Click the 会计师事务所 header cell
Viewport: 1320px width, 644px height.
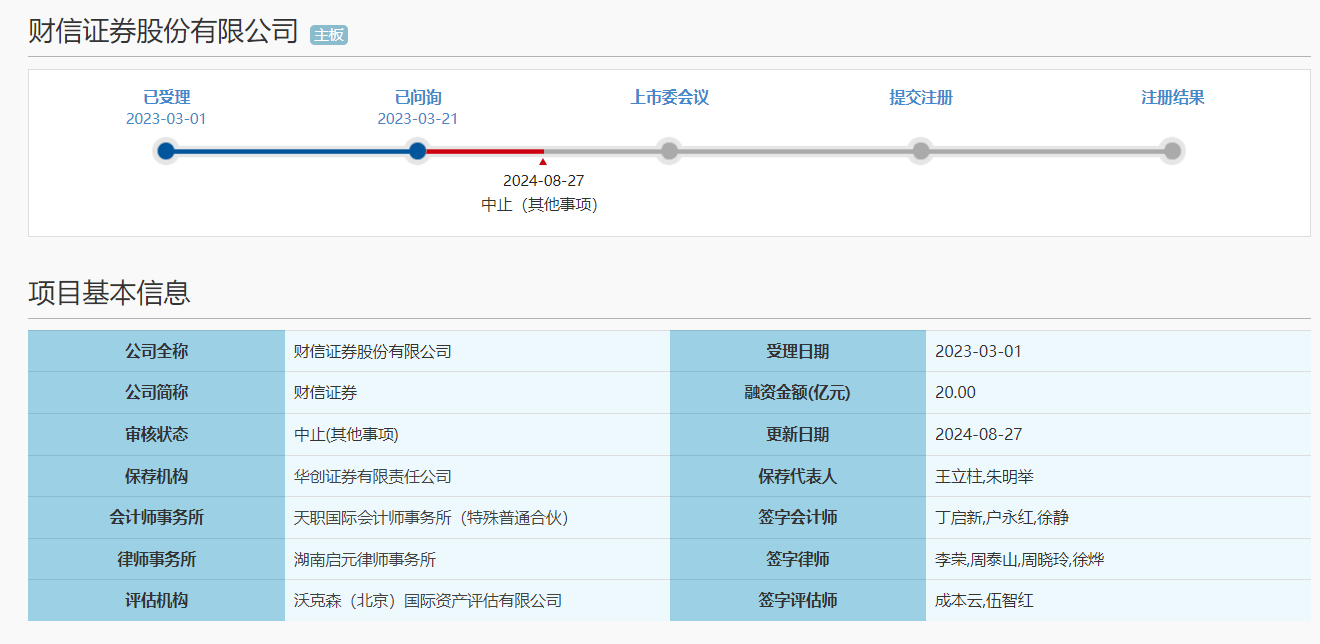(x=156, y=517)
